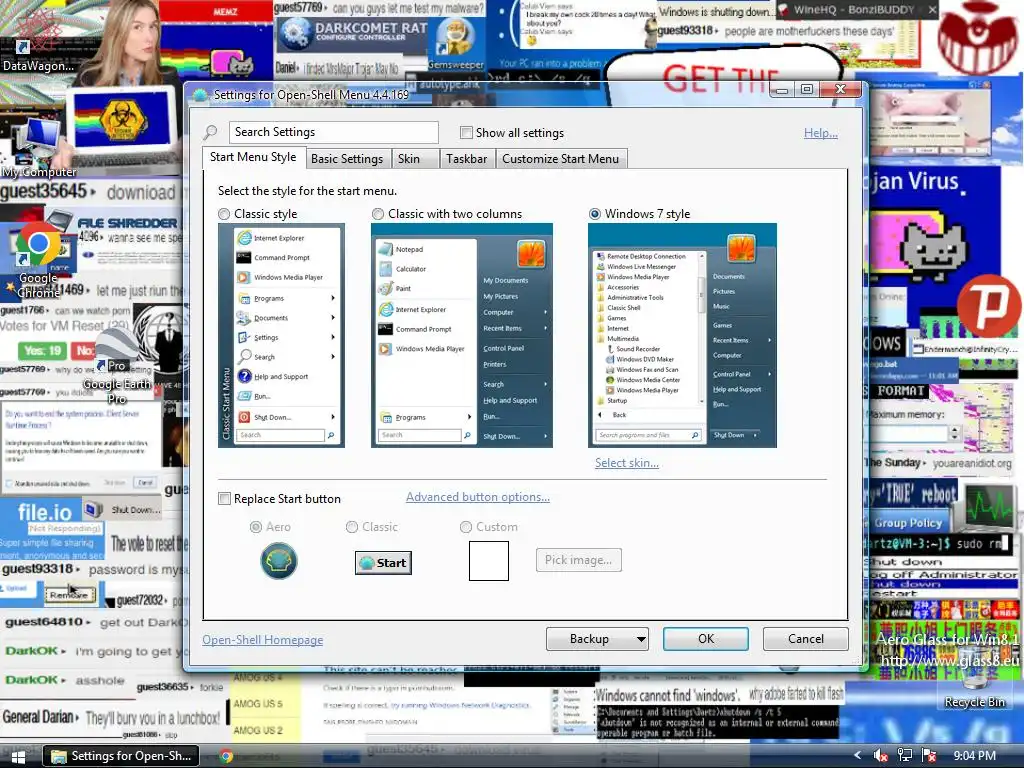Select the Custom button style radio
This screenshot has width=1024, height=768.
point(466,527)
